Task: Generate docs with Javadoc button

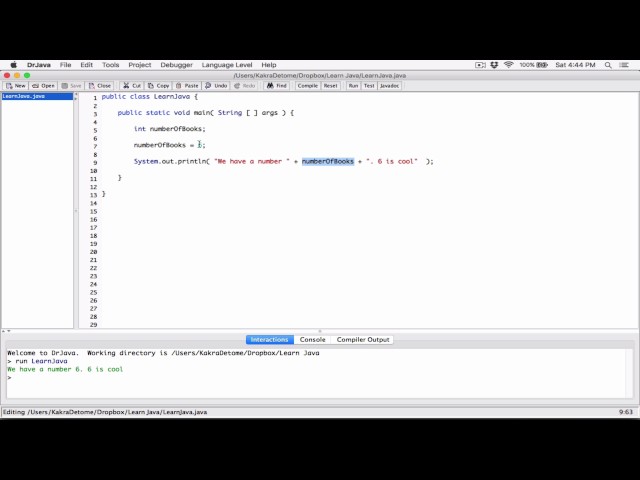Action: point(389,86)
